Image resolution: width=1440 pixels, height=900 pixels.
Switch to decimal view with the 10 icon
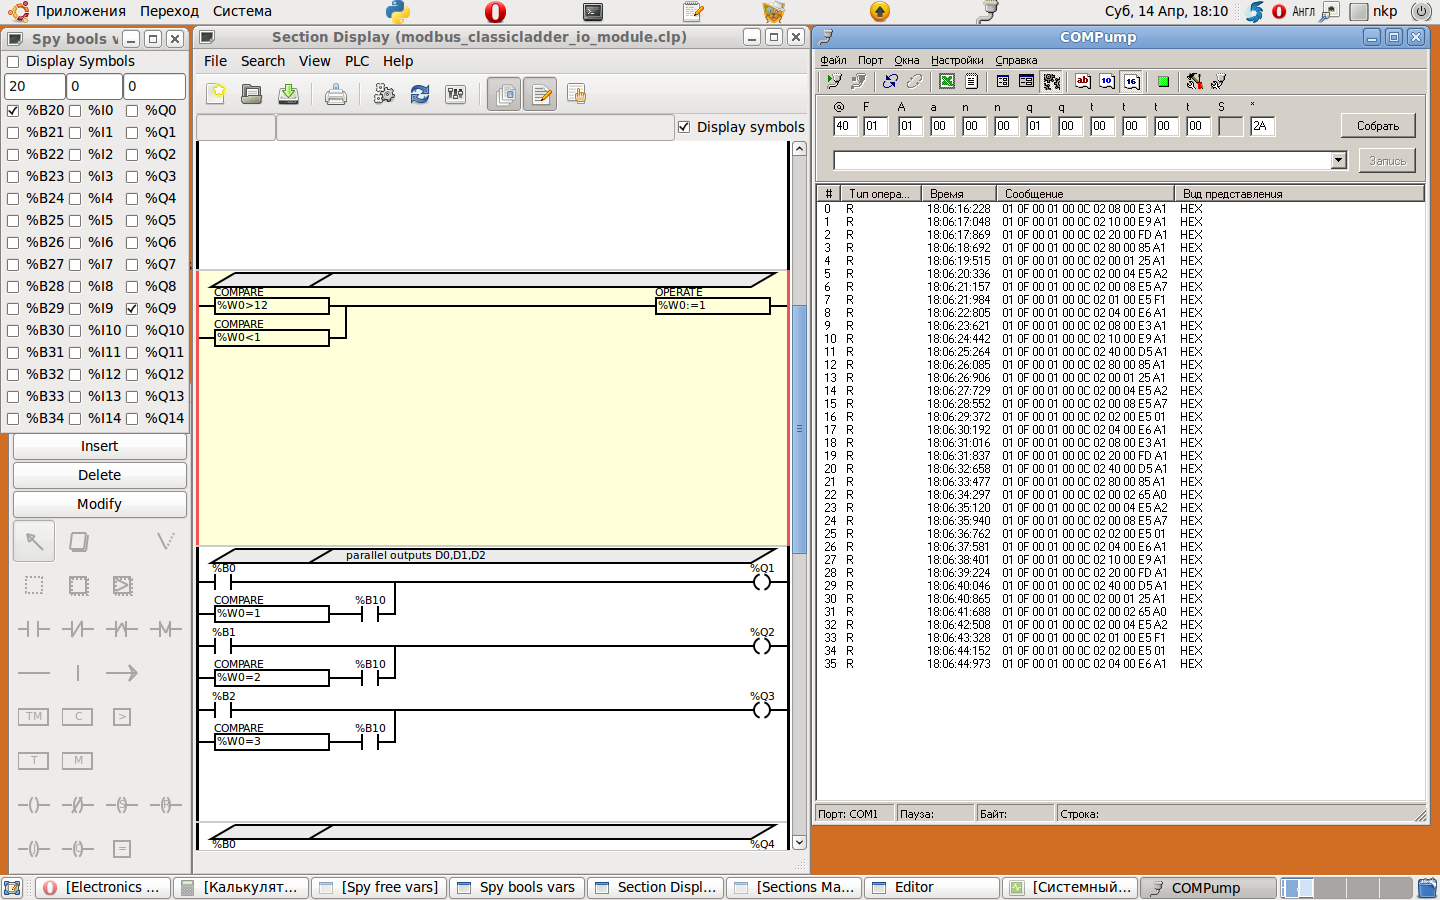click(1107, 81)
